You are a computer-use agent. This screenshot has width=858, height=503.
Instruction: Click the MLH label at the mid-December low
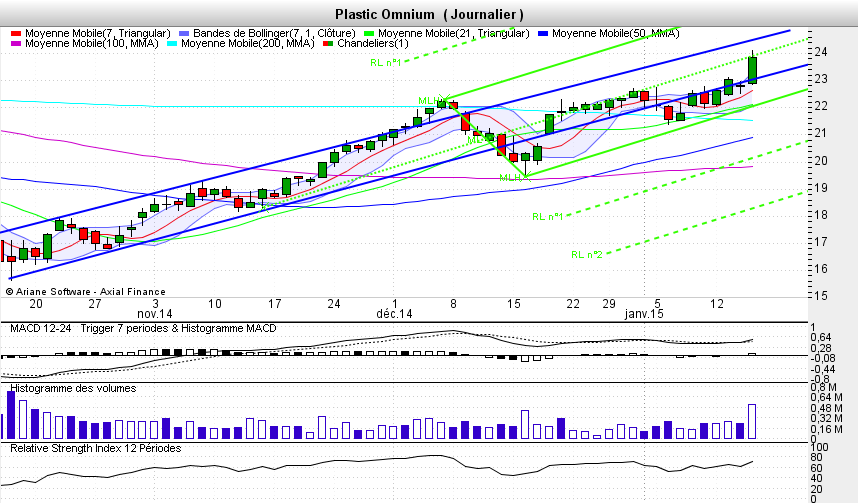pyautogui.click(x=511, y=178)
